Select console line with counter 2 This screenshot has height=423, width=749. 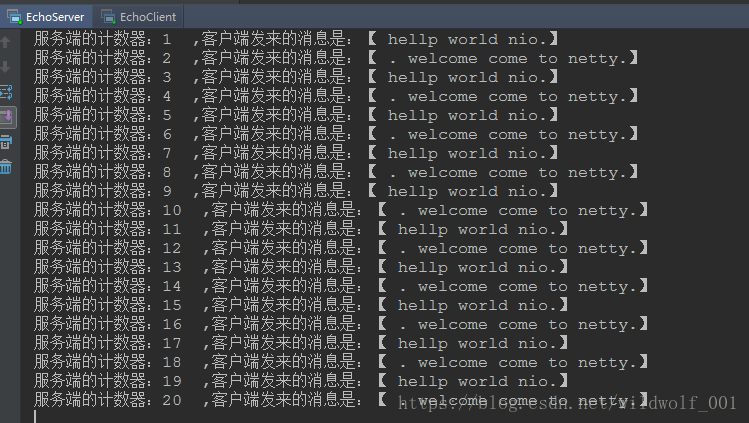(x=336, y=58)
